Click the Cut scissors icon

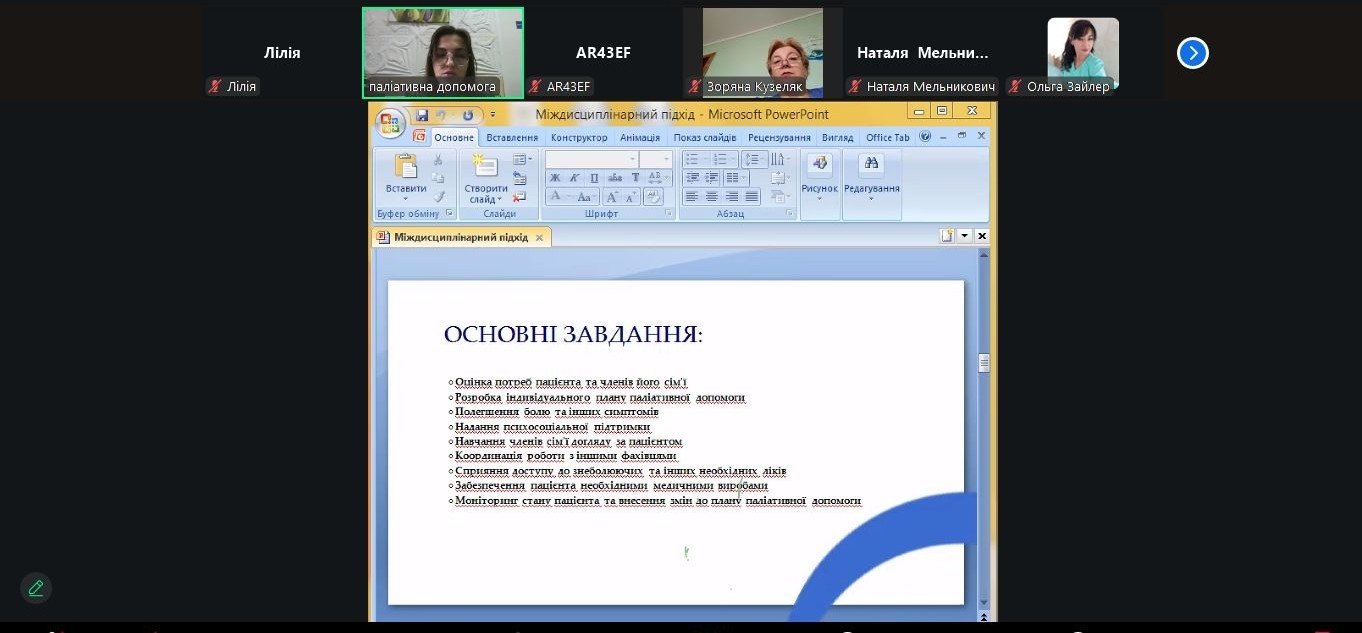coord(438,160)
